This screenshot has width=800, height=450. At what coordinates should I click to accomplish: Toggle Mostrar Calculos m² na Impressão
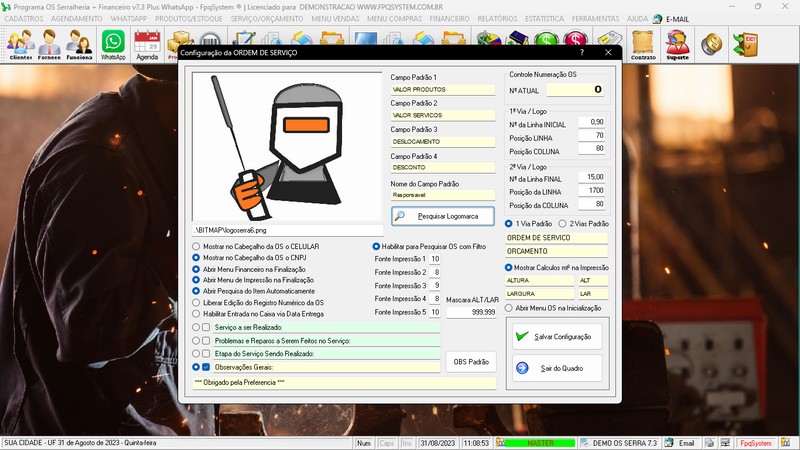pyautogui.click(x=509, y=267)
